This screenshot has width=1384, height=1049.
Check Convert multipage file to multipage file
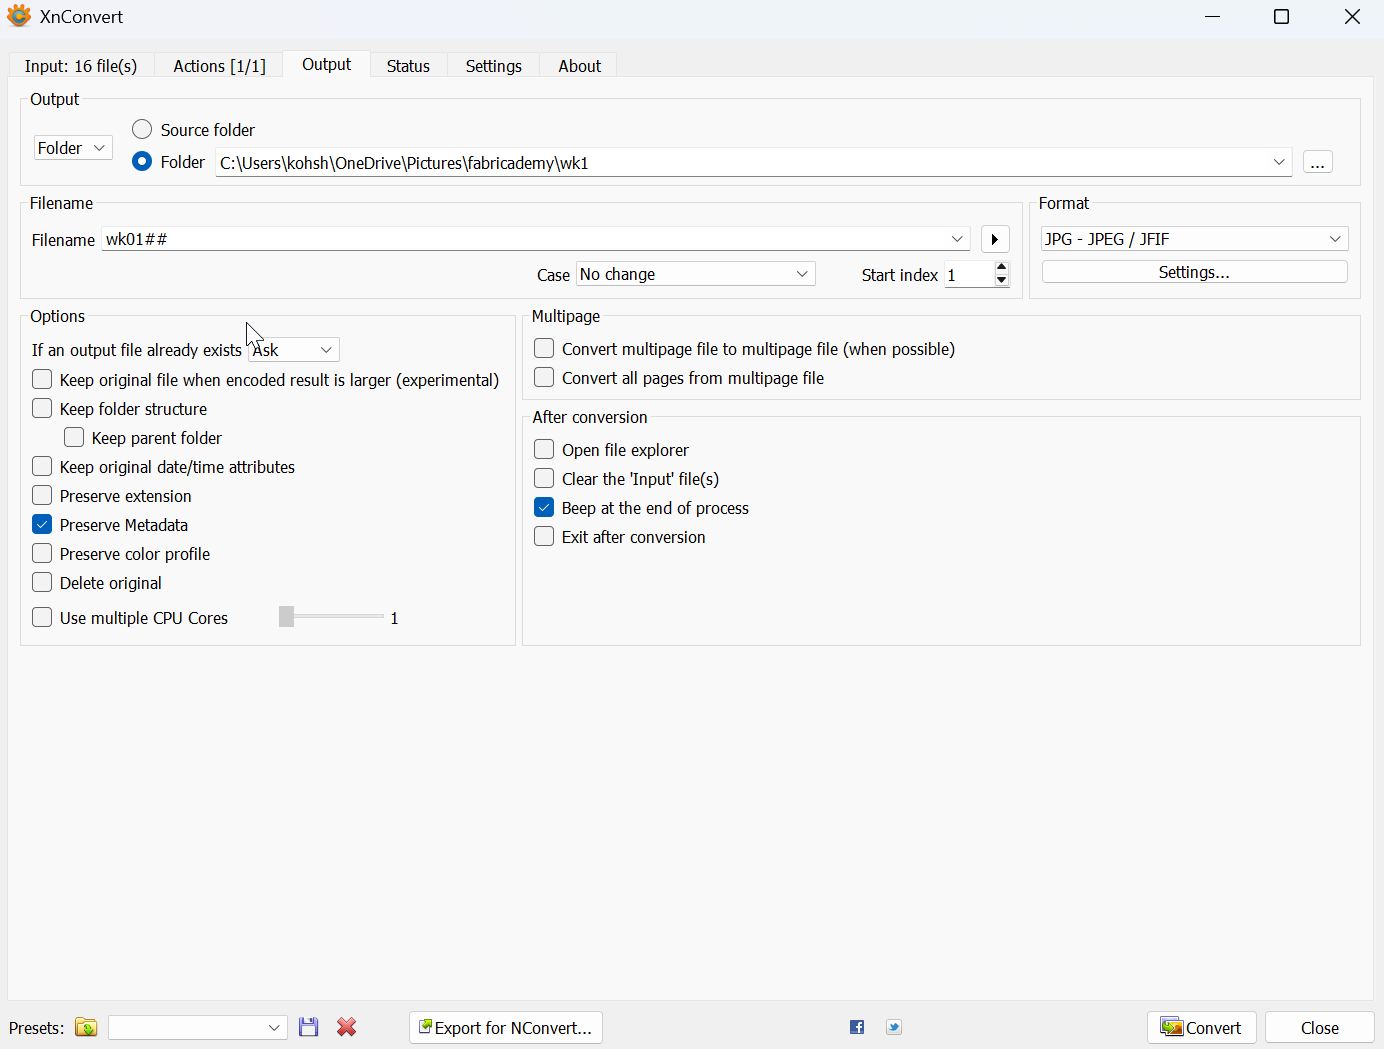click(x=544, y=348)
